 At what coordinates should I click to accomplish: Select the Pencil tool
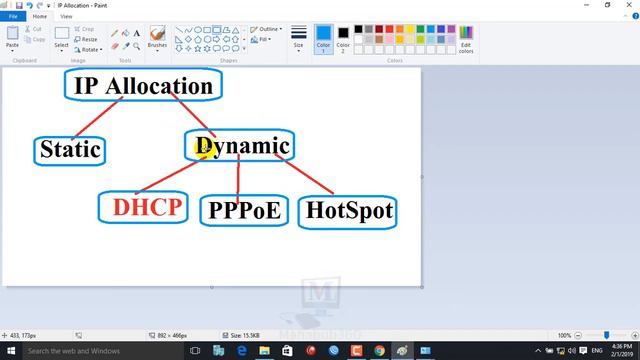coord(115,33)
